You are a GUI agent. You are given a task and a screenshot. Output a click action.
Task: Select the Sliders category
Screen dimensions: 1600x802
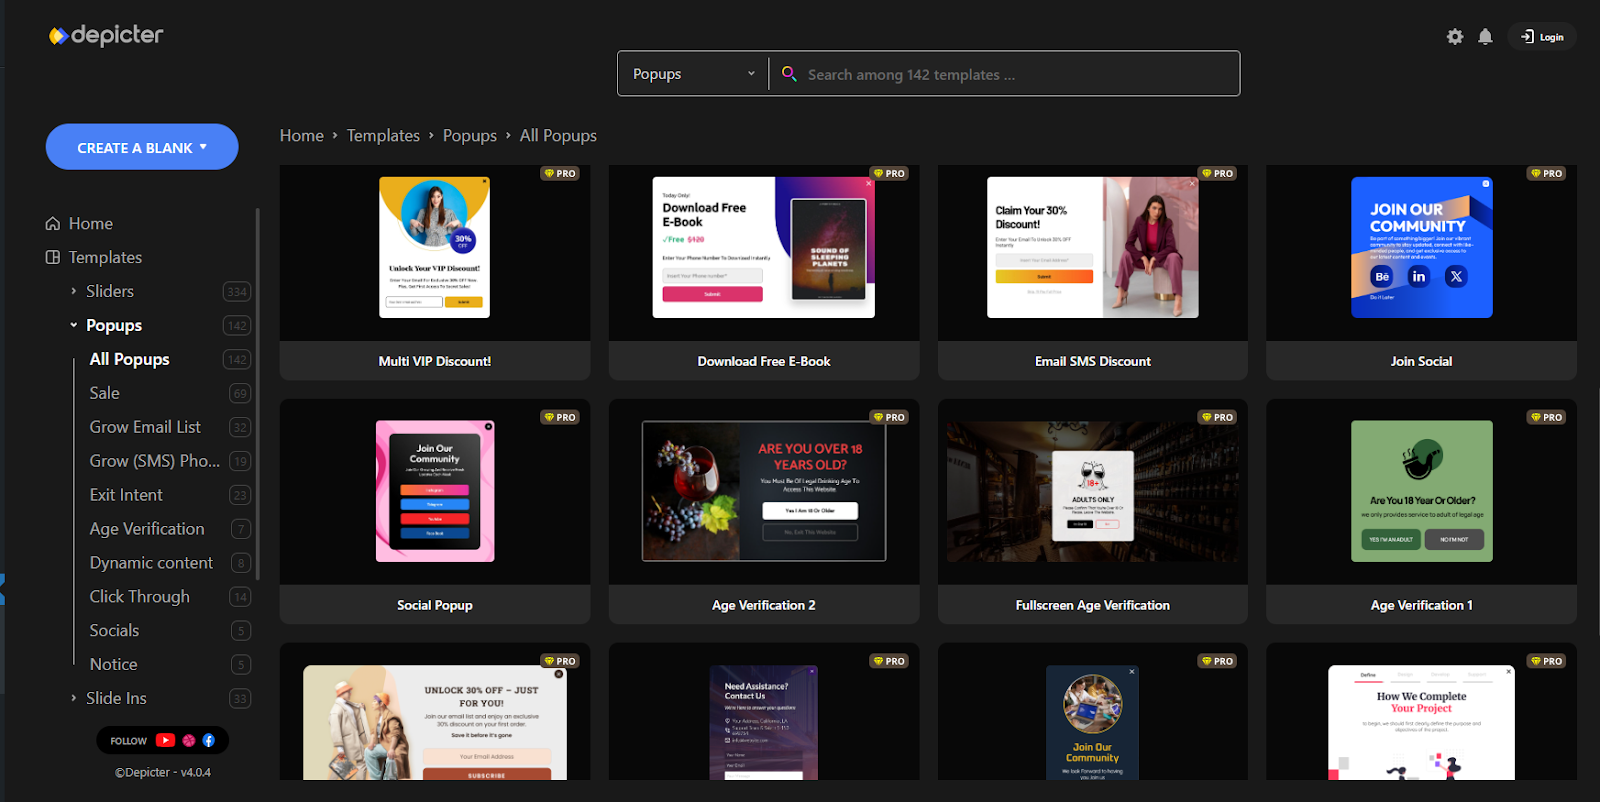coord(110,291)
